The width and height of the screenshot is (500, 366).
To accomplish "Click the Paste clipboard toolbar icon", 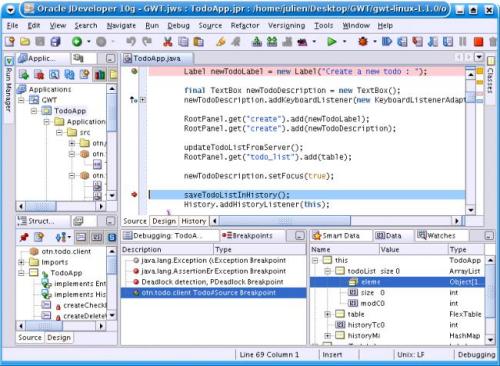I will click(x=199, y=42).
